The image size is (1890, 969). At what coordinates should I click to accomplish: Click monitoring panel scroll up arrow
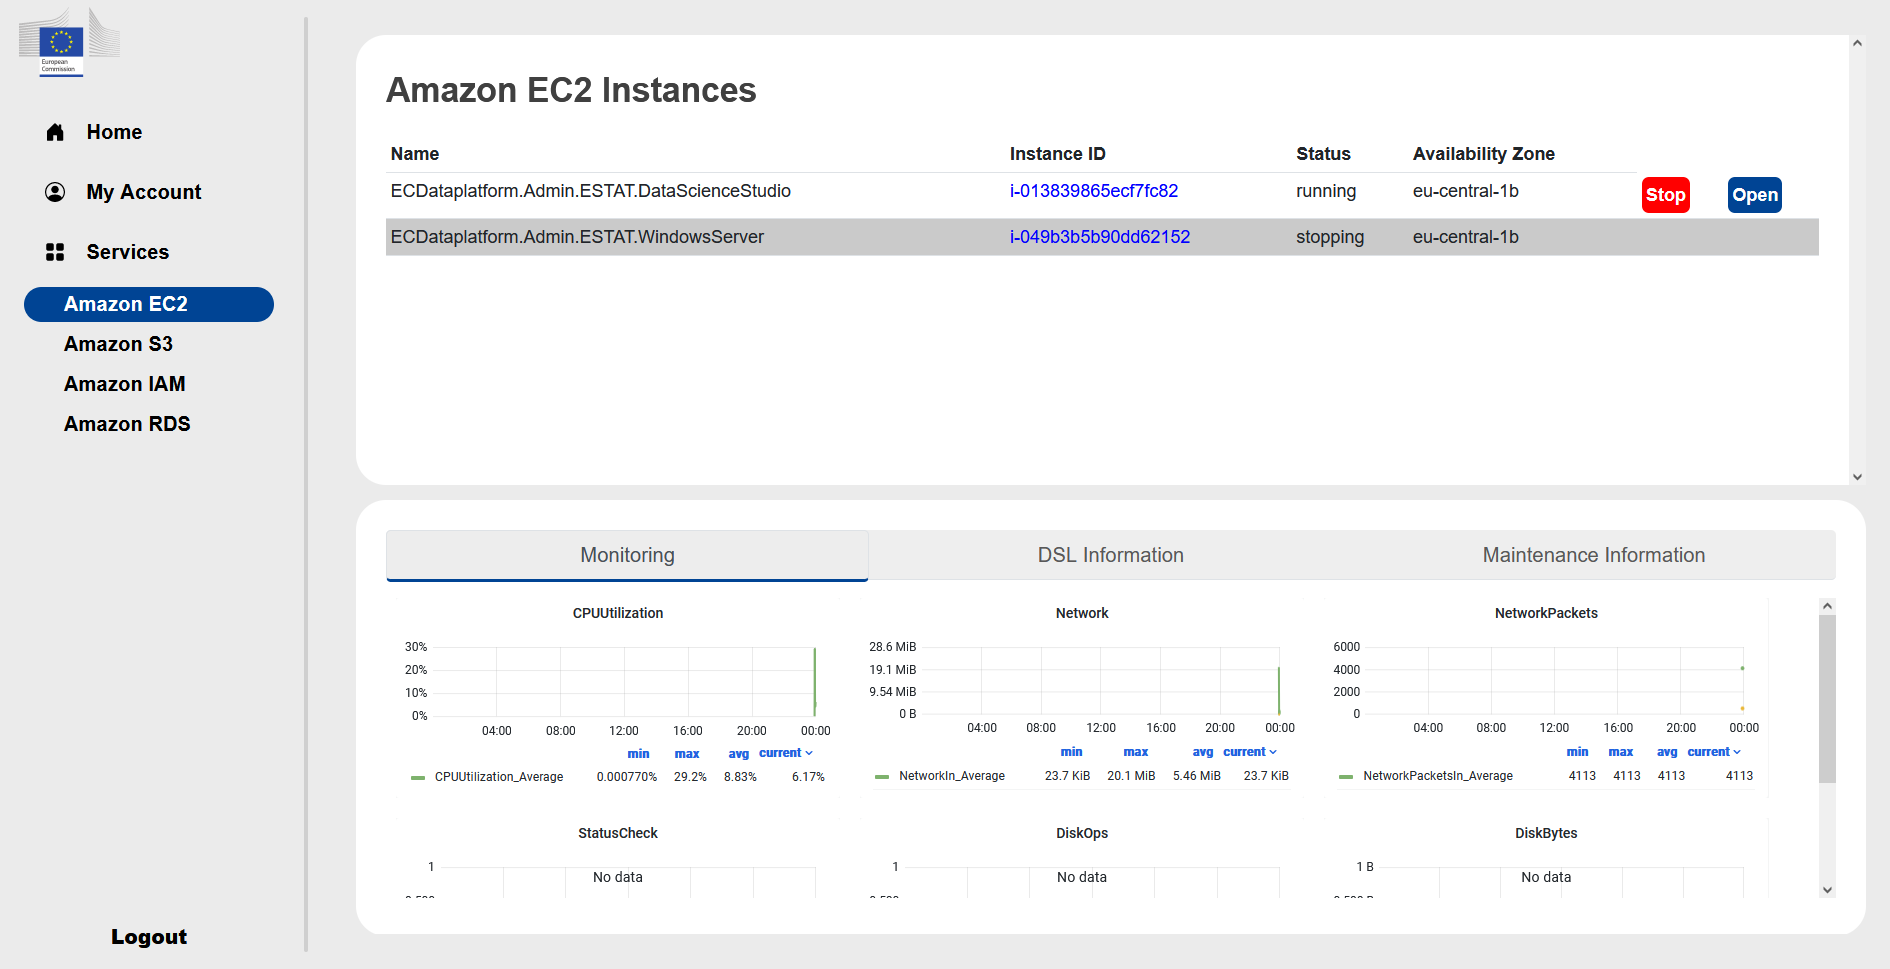(x=1827, y=606)
